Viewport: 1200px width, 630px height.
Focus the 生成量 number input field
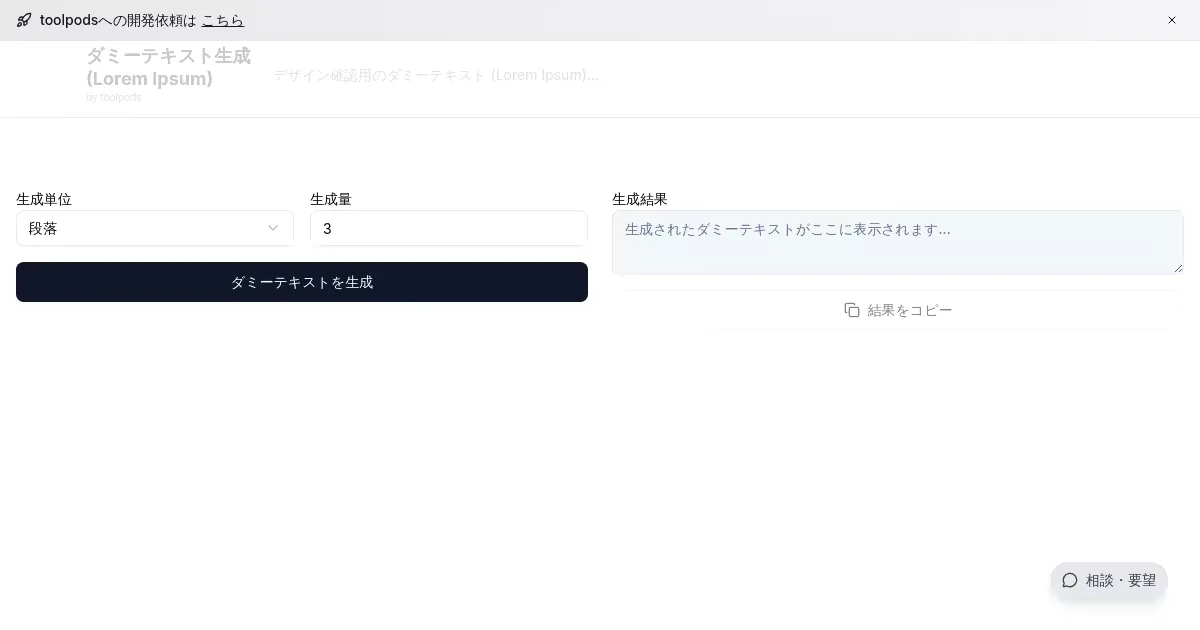point(448,228)
